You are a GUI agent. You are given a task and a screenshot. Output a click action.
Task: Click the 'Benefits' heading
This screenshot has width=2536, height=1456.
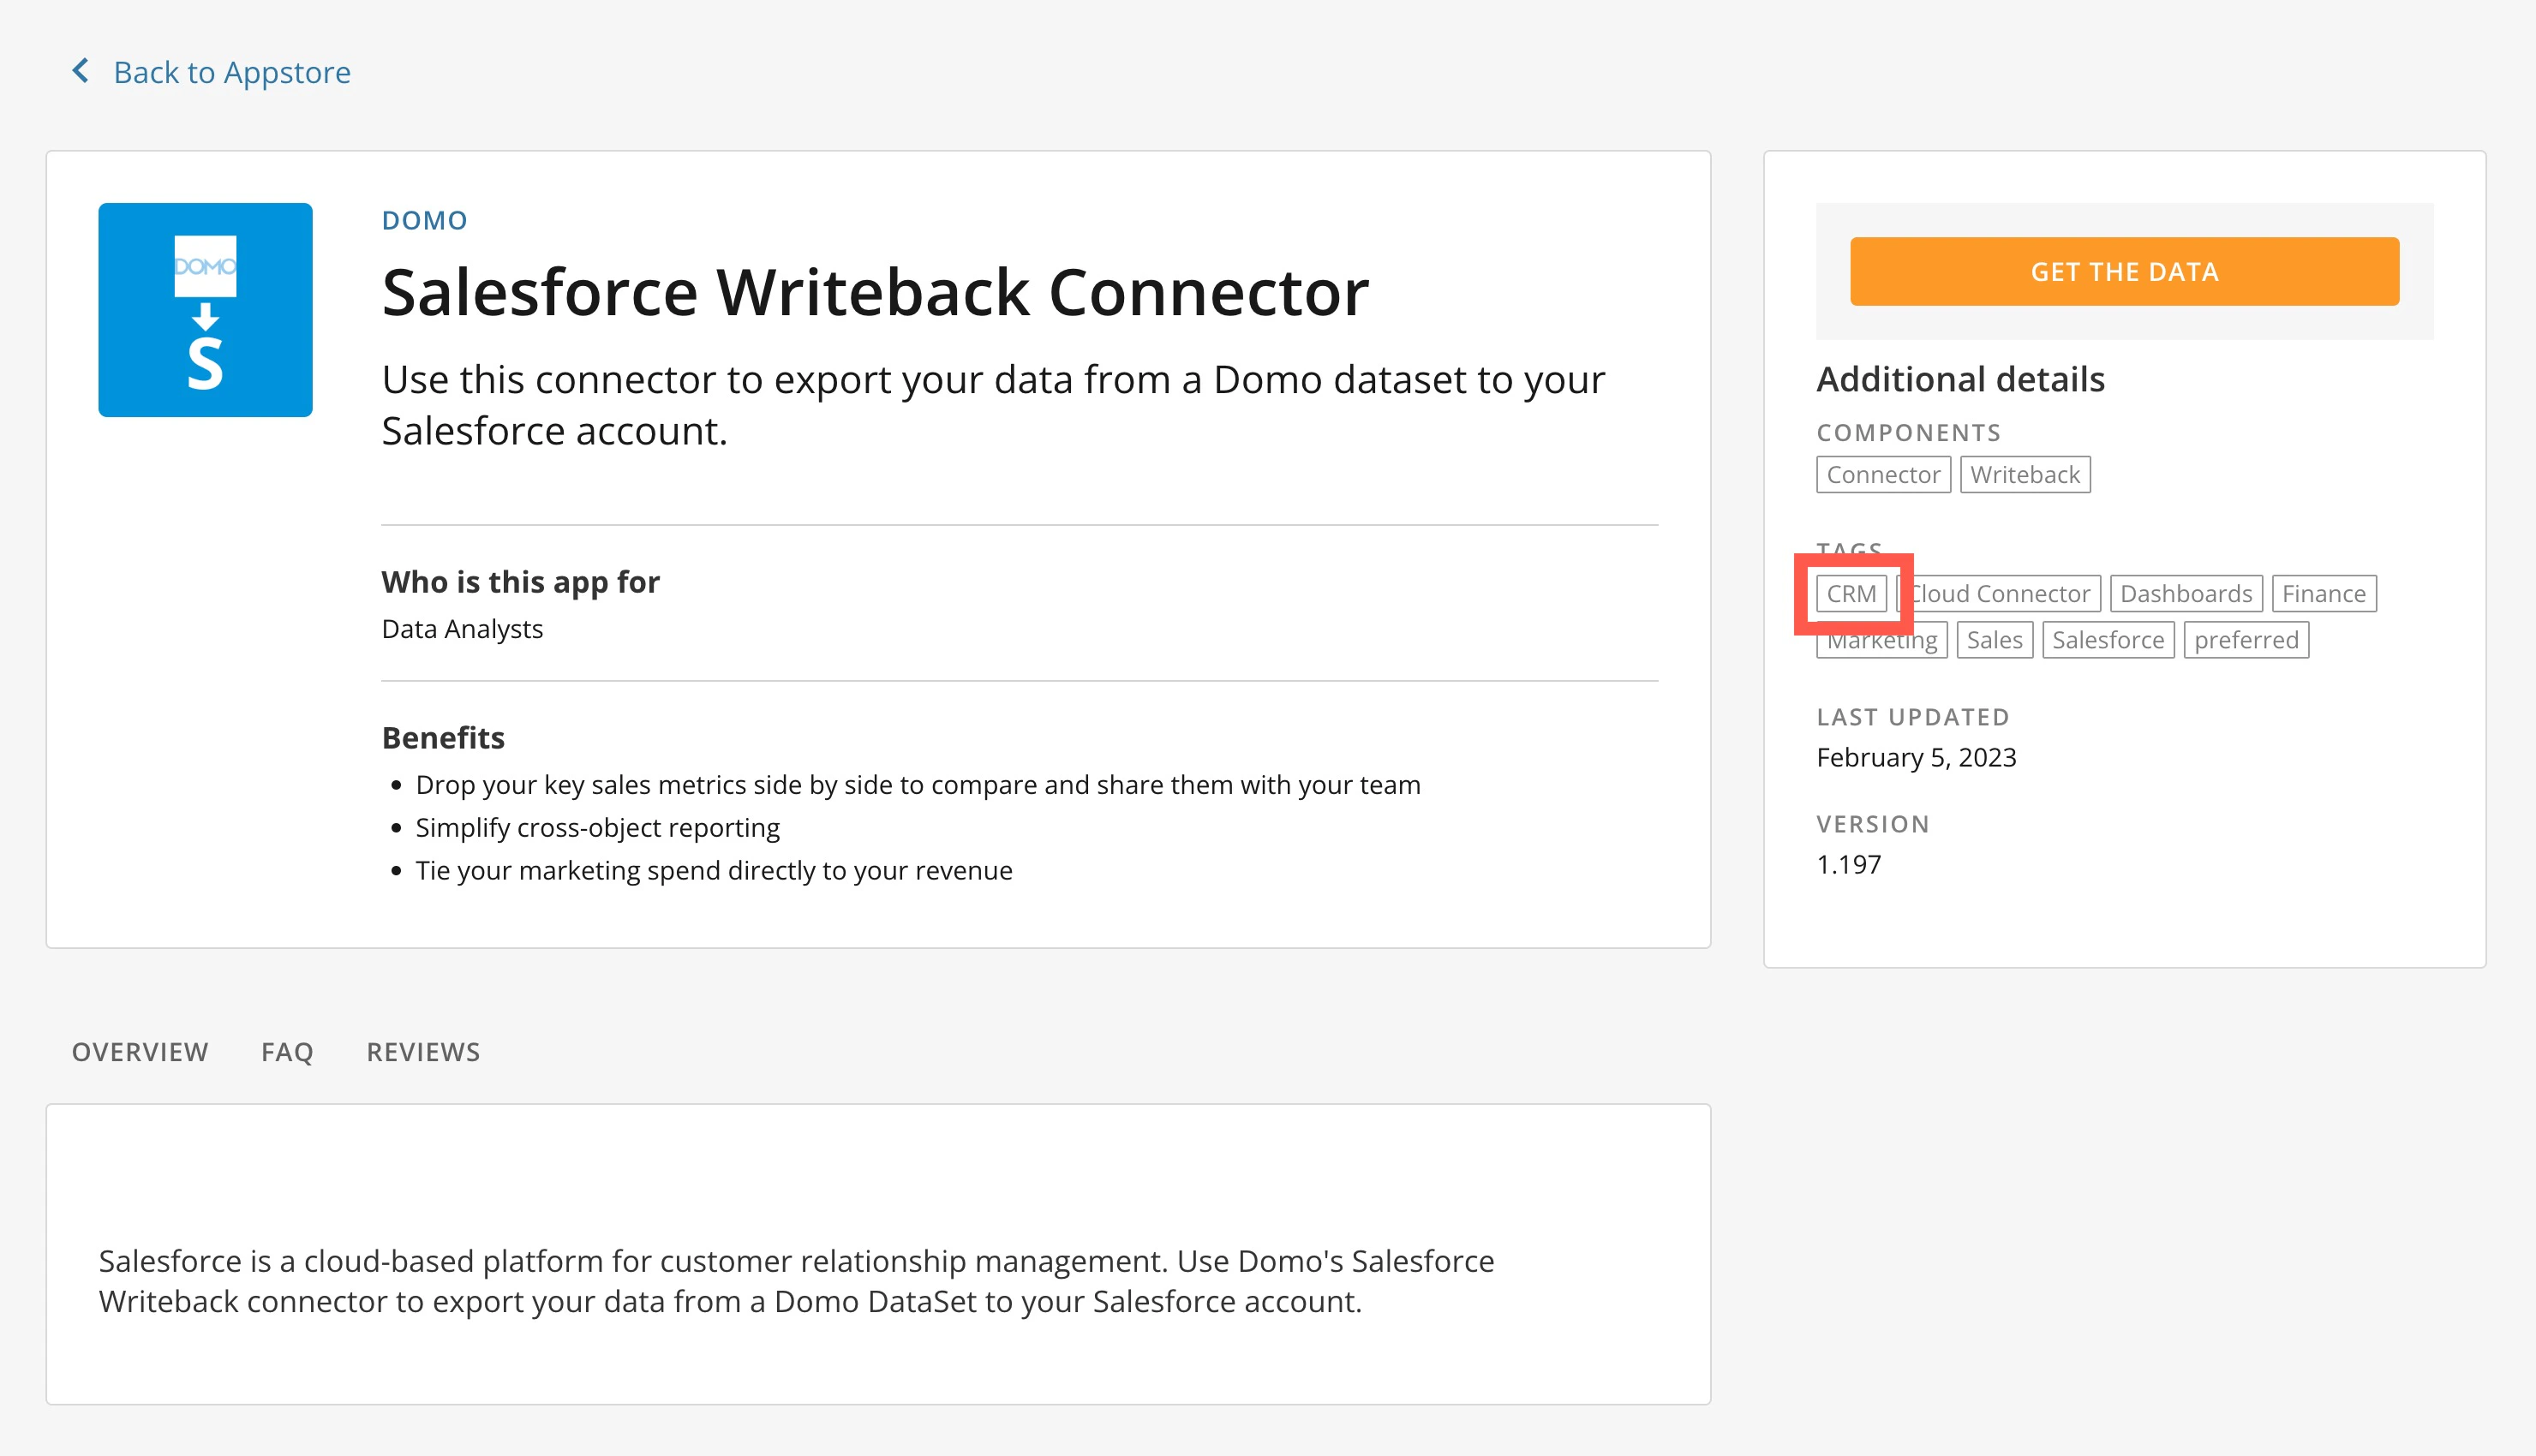point(443,738)
